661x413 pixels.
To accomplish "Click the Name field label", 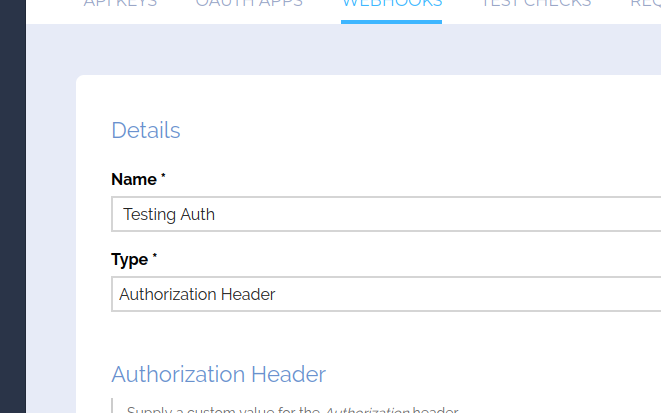I will pos(133,179).
